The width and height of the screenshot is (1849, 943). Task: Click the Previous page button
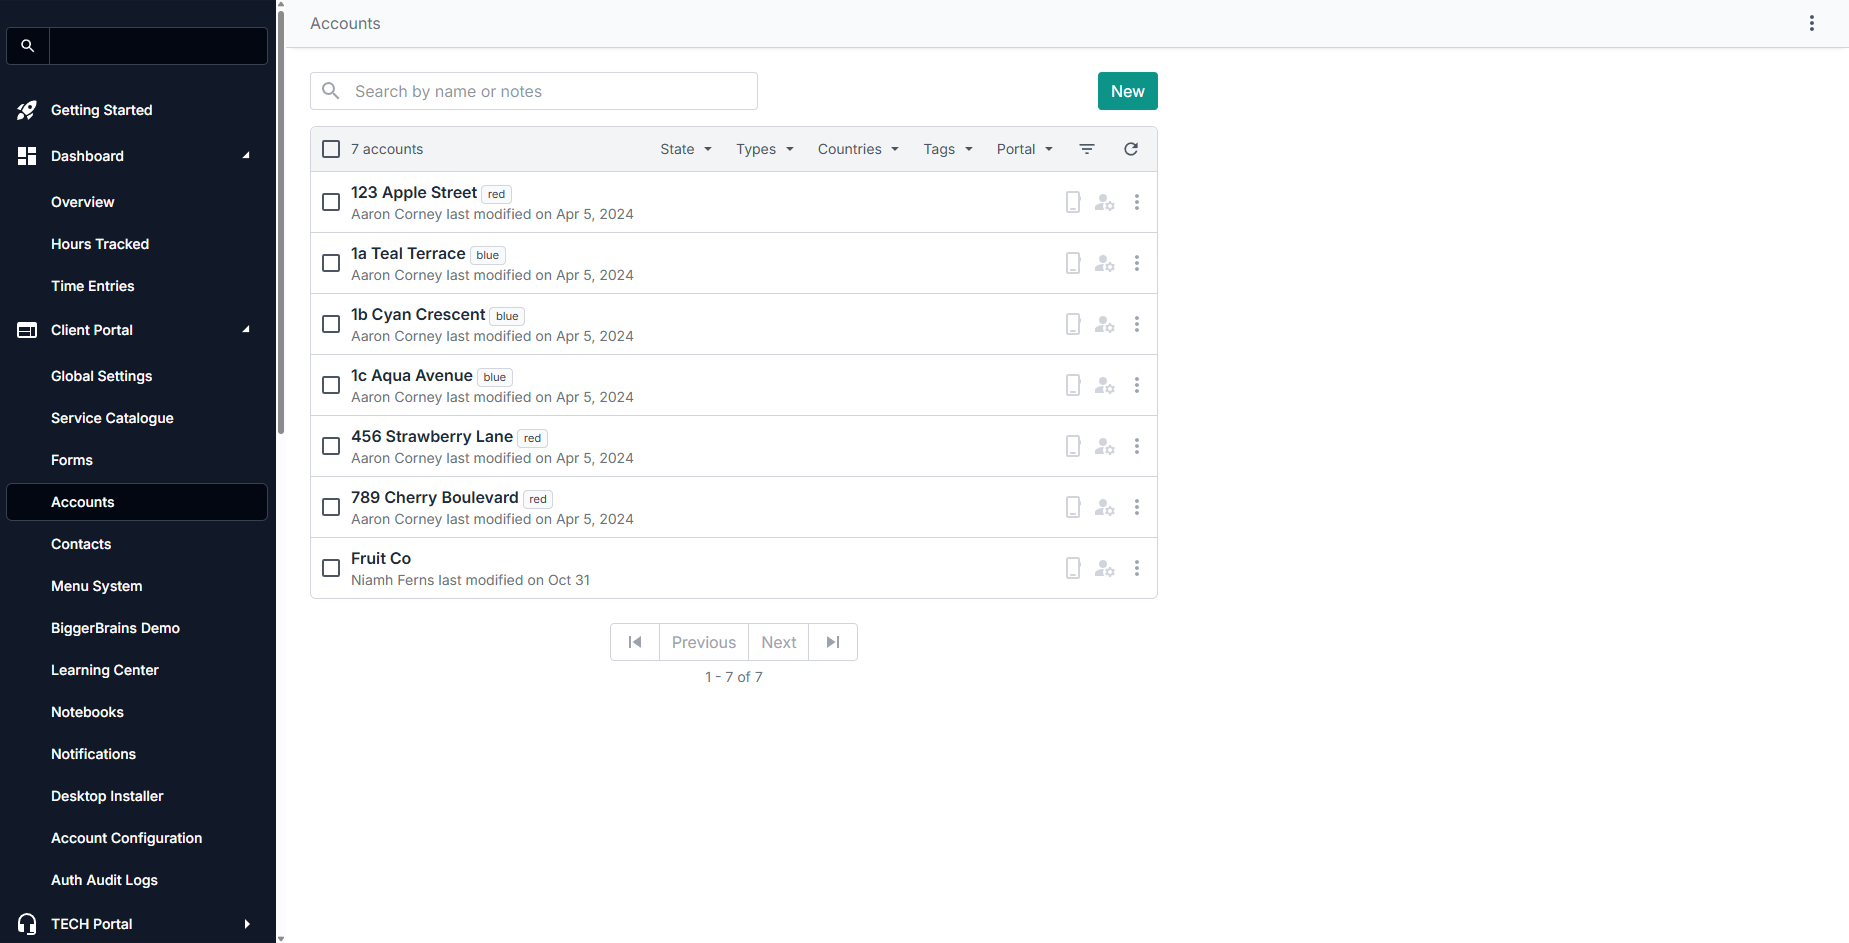click(x=704, y=642)
